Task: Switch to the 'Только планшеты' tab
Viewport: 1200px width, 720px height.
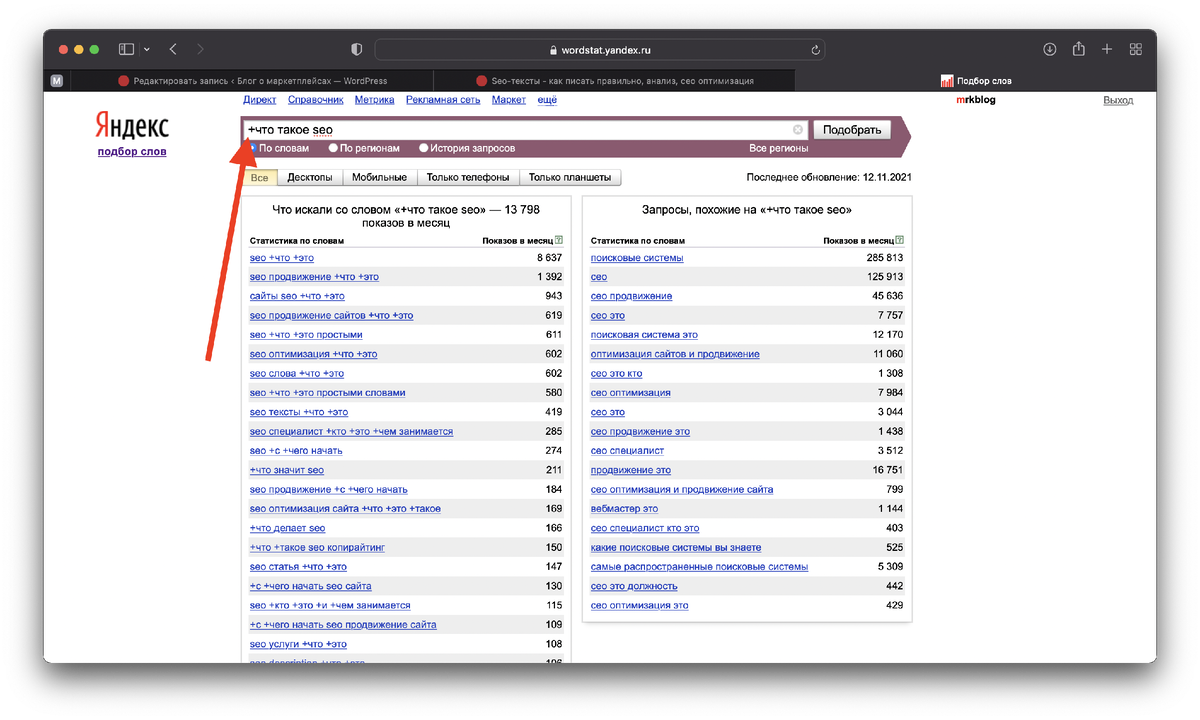Action: pyautogui.click(x=574, y=176)
